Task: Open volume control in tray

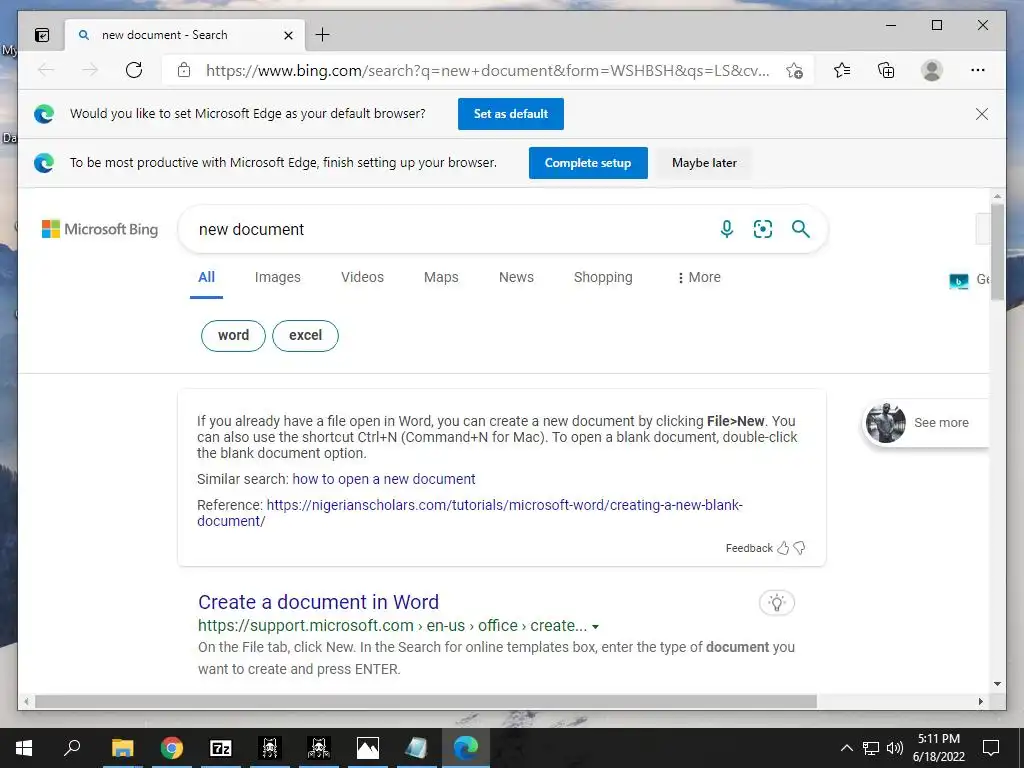Action: [x=895, y=748]
